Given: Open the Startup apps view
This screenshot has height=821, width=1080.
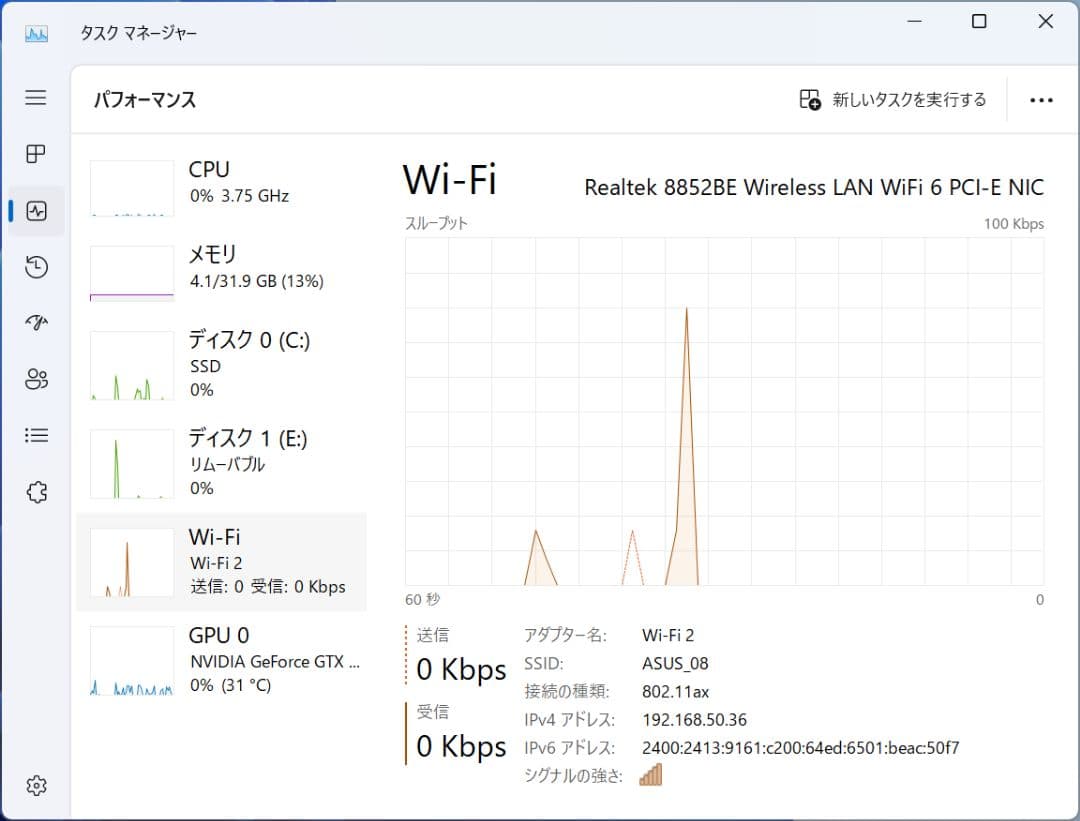Looking at the screenshot, I should click(x=35, y=322).
